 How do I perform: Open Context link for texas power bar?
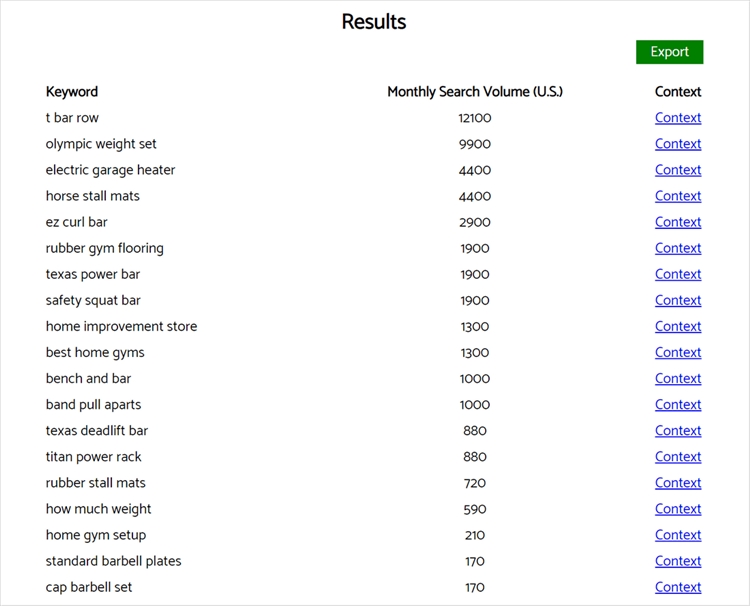tap(678, 274)
